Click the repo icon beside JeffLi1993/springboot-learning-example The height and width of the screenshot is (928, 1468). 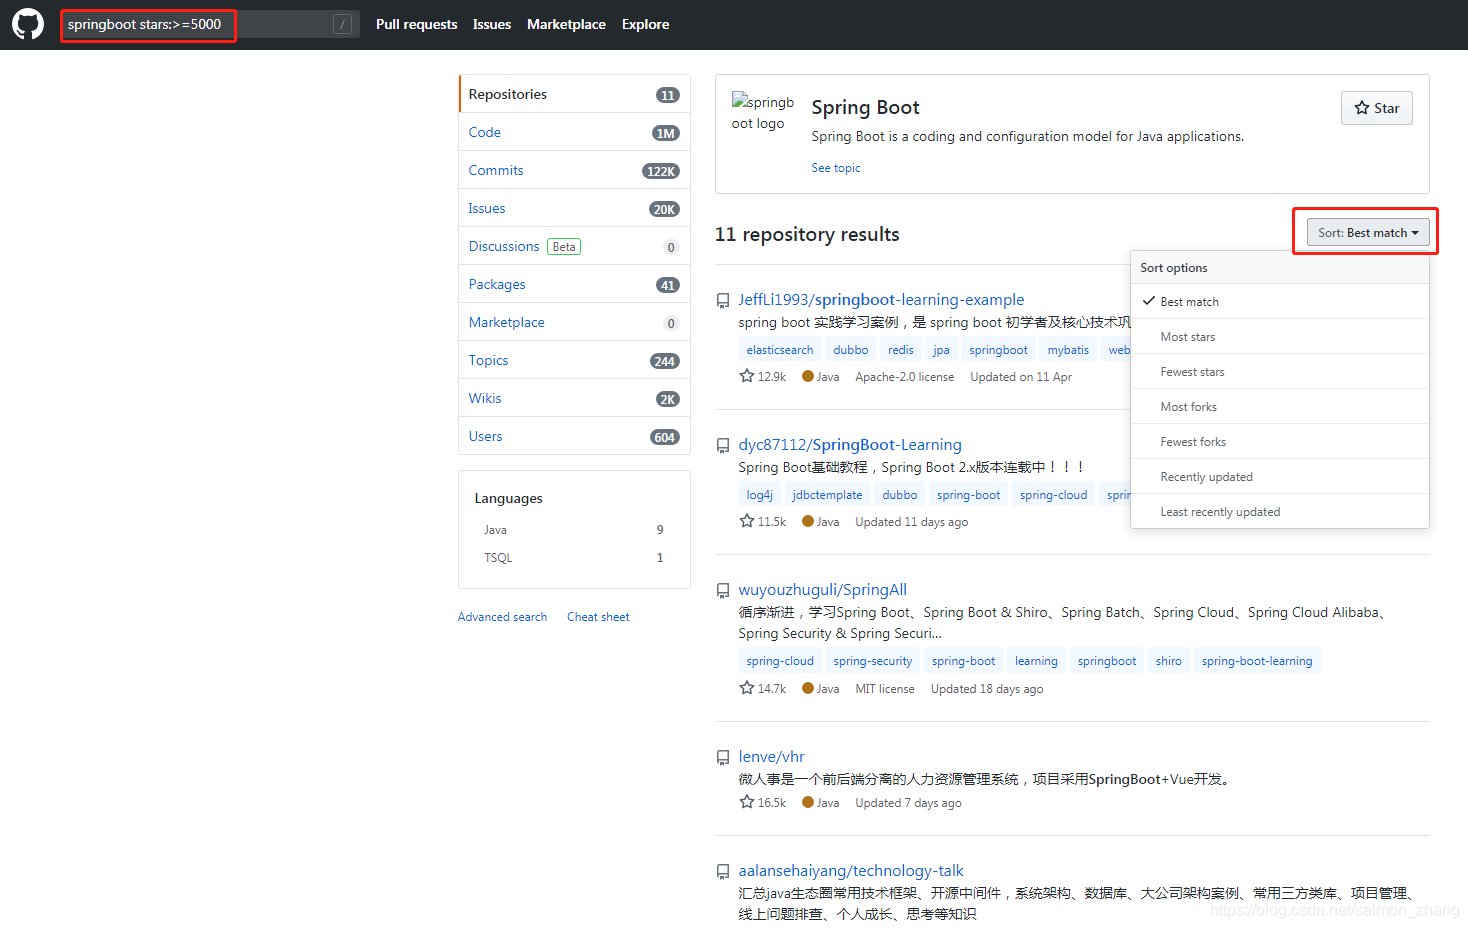click(723, 300)
